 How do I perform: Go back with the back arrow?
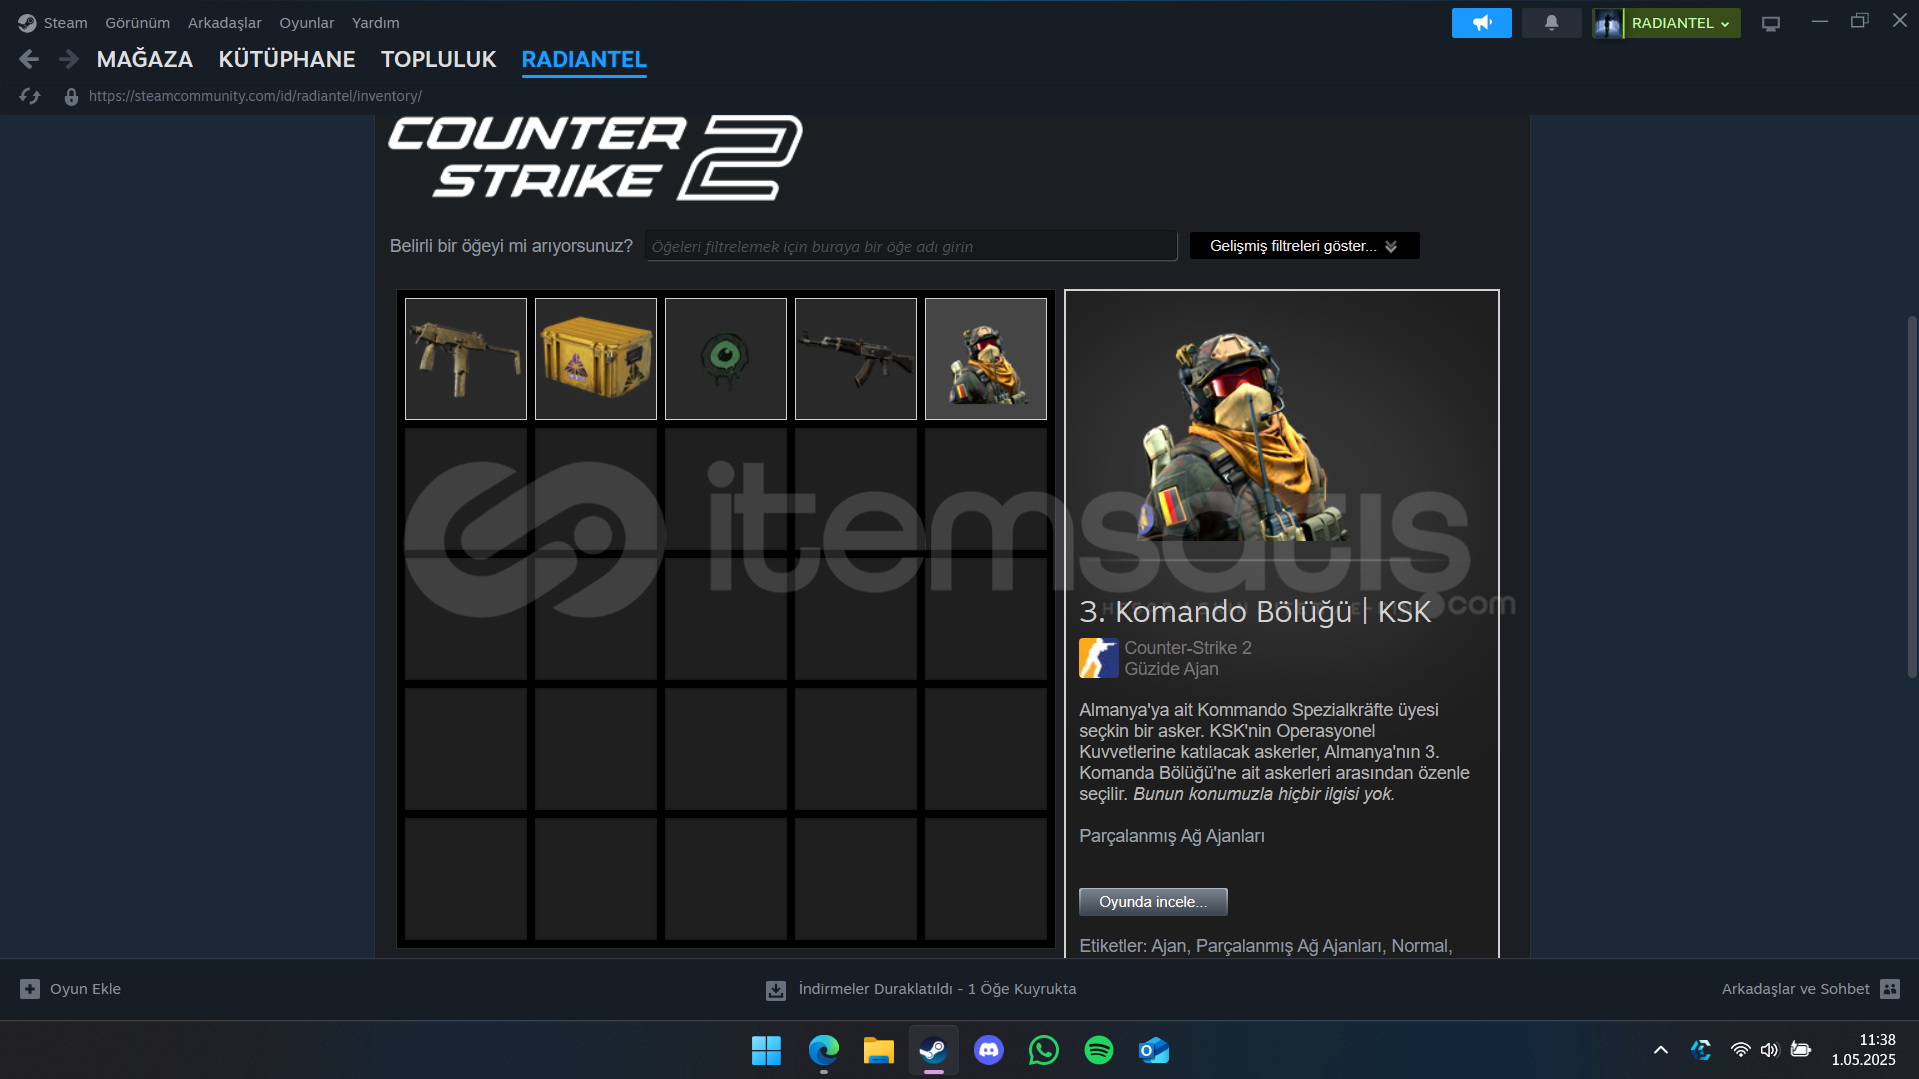pyautogui.click(x=29, y=59)
